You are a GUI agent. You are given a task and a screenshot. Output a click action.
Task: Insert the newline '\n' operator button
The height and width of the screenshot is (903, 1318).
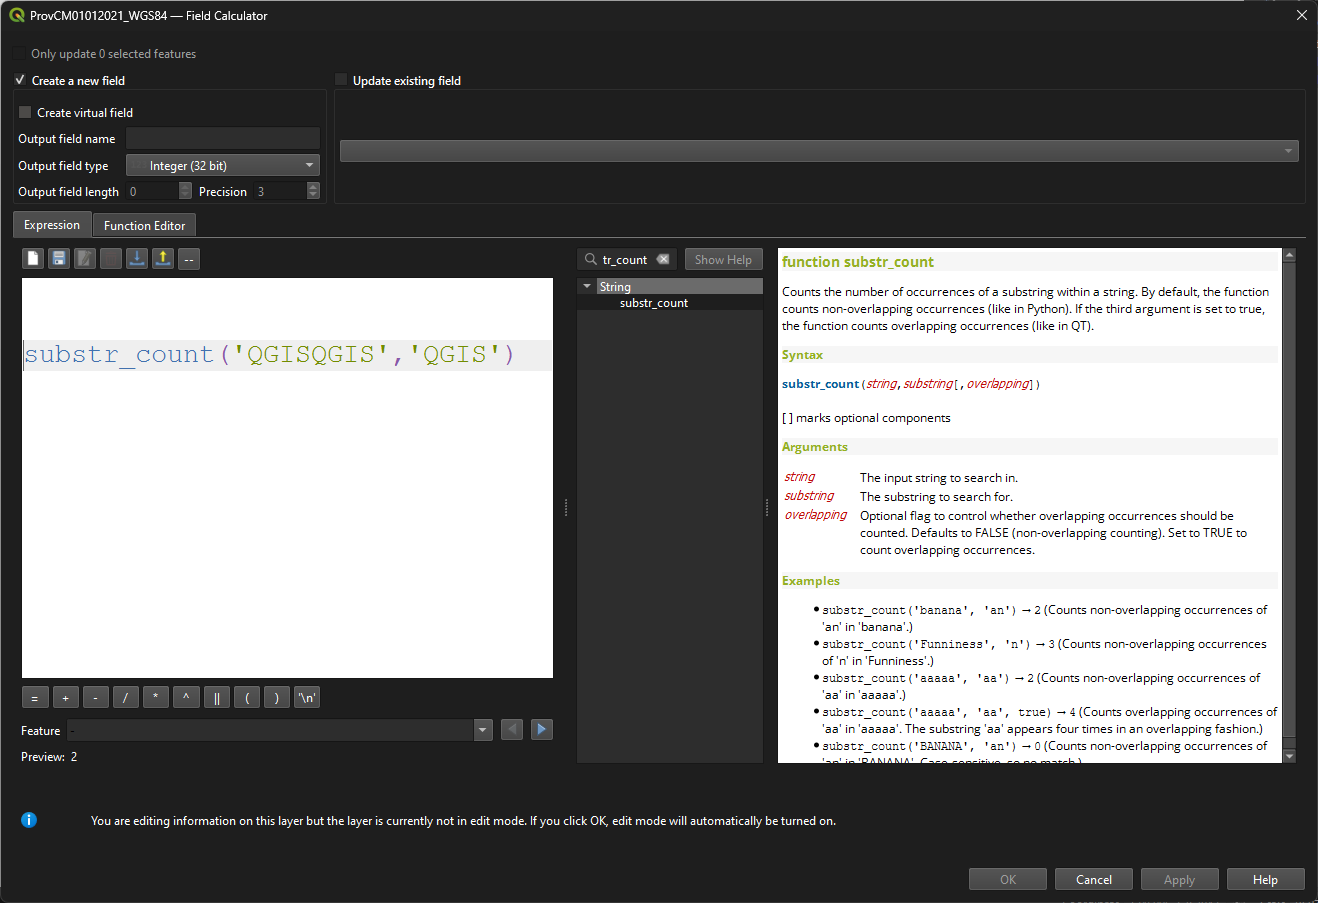(x=307, y=698)
